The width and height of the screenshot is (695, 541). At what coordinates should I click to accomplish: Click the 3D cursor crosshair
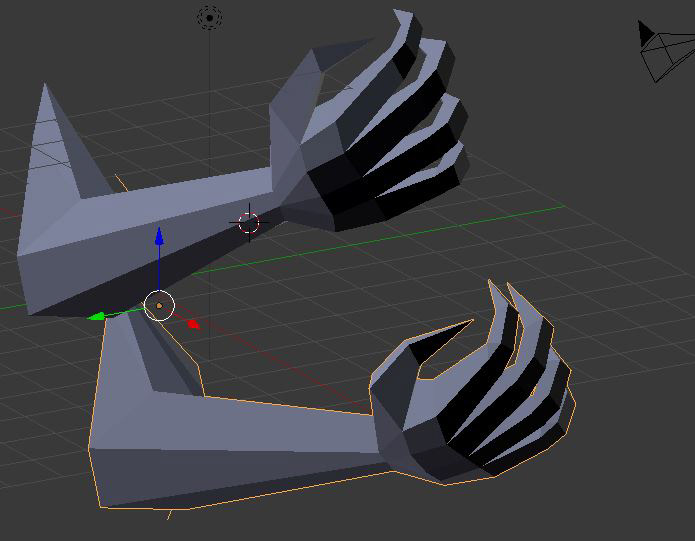click(249, 223)
